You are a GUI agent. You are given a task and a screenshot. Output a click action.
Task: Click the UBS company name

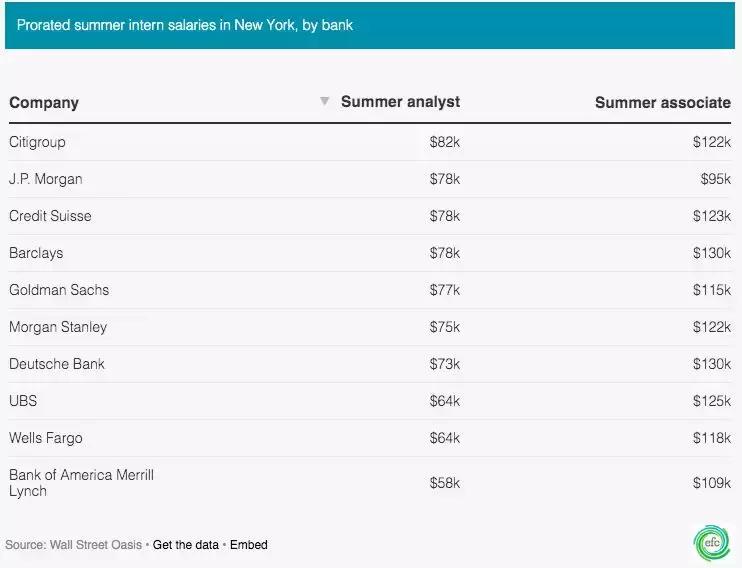[x=24, y=401]
